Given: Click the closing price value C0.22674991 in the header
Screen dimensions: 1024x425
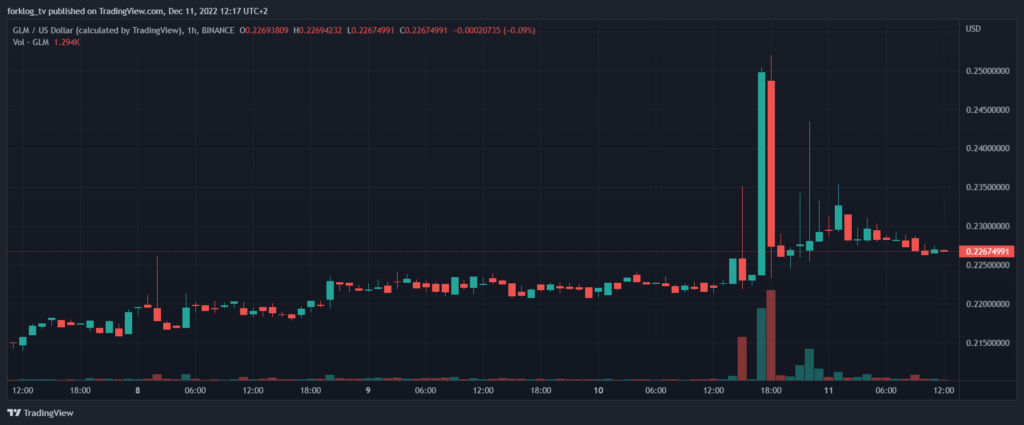Looking at the screenshot, I should [438, 30].
